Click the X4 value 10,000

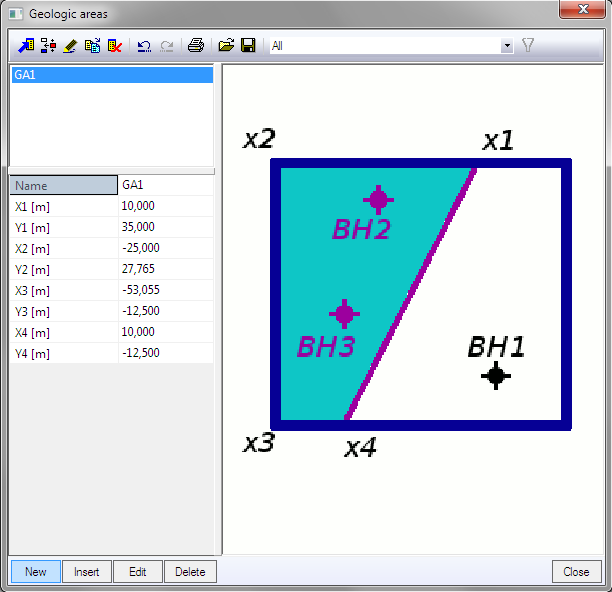165,332
